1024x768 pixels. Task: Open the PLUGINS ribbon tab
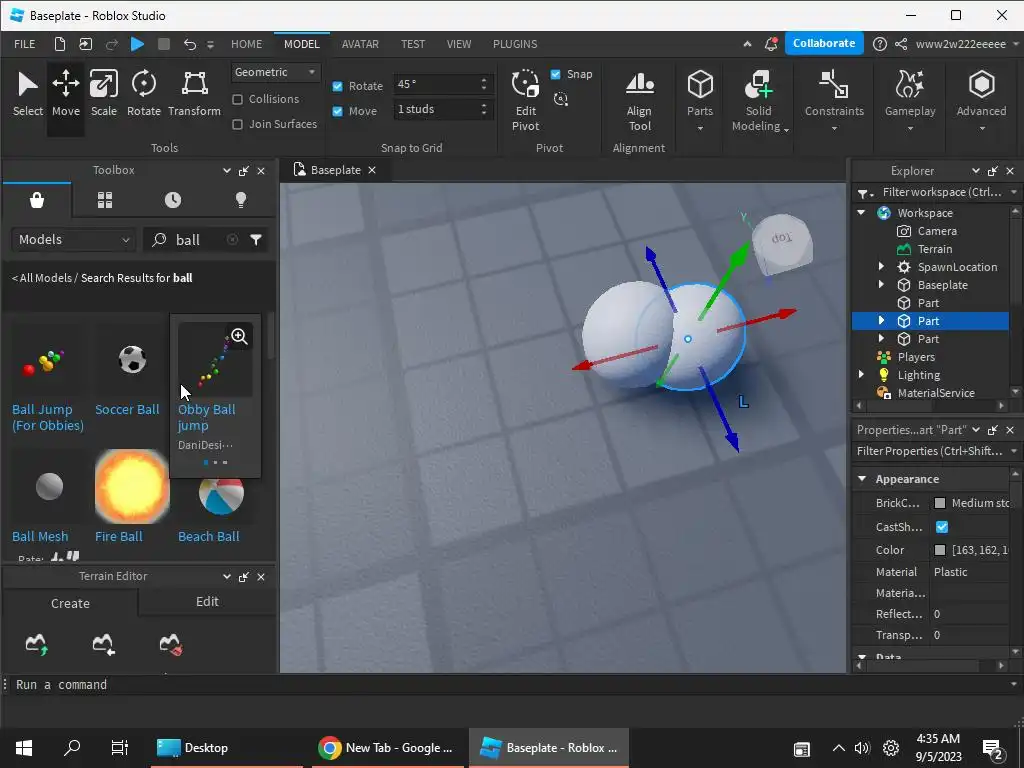(x=515, y=44)
